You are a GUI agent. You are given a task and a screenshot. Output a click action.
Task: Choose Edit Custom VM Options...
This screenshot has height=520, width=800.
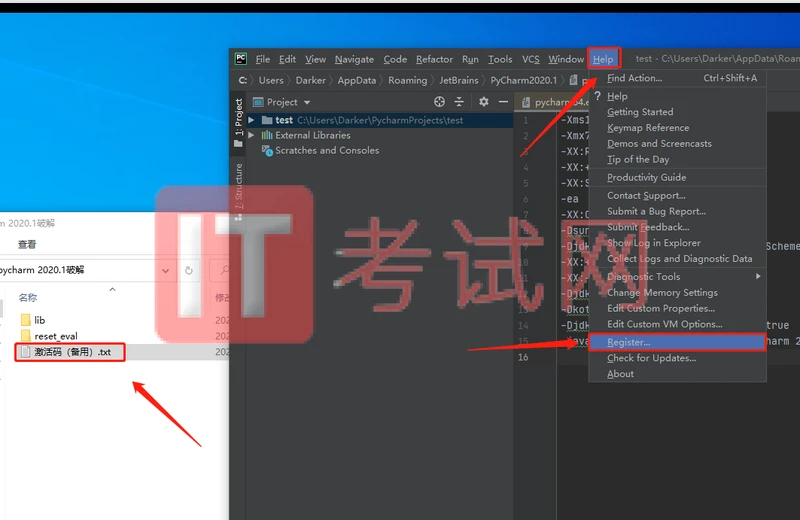click(x=678, y=324)
